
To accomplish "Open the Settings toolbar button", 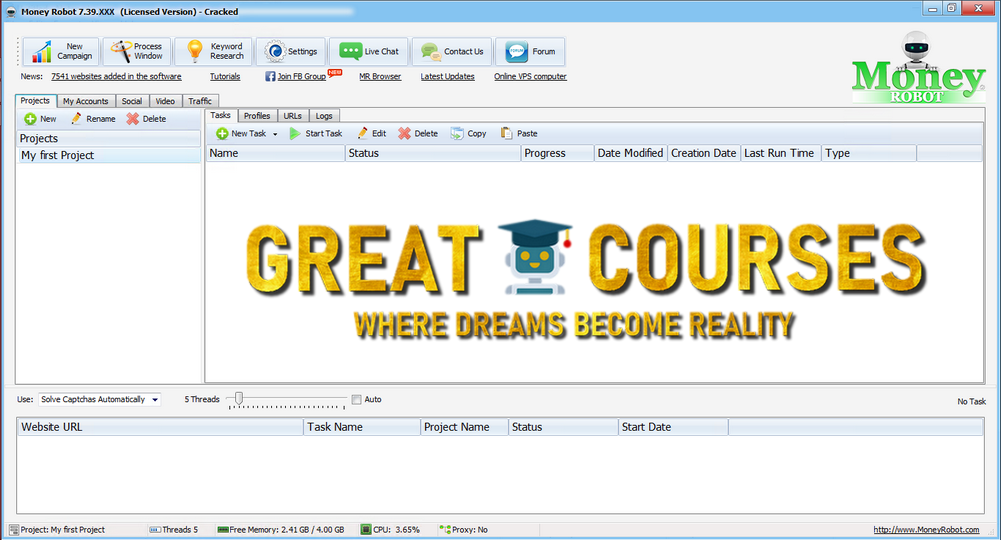I will [291, 51].
